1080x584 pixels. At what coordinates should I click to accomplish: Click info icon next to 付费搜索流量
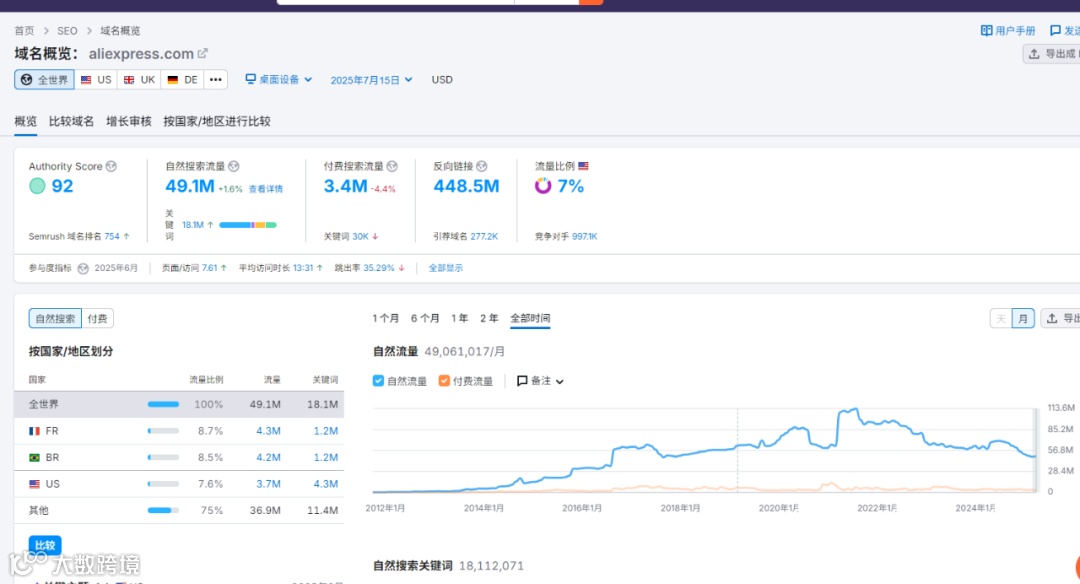(x=392, y=166)
